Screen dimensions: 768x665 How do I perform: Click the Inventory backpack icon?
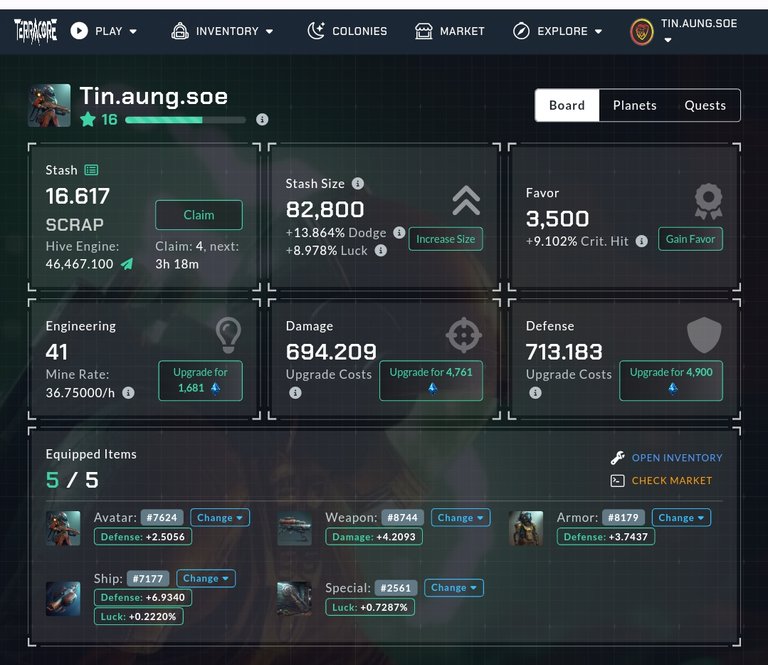click(180, 31)
